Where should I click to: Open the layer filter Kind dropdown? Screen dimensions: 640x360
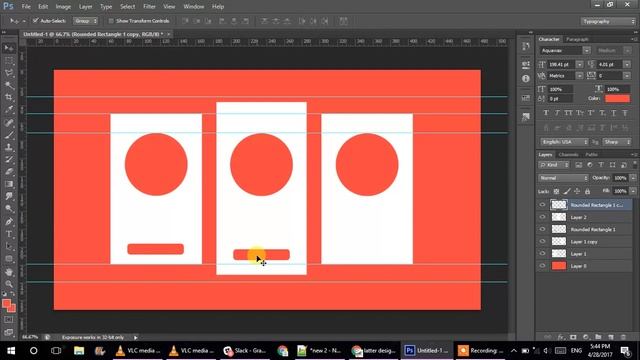coord(554,165)
